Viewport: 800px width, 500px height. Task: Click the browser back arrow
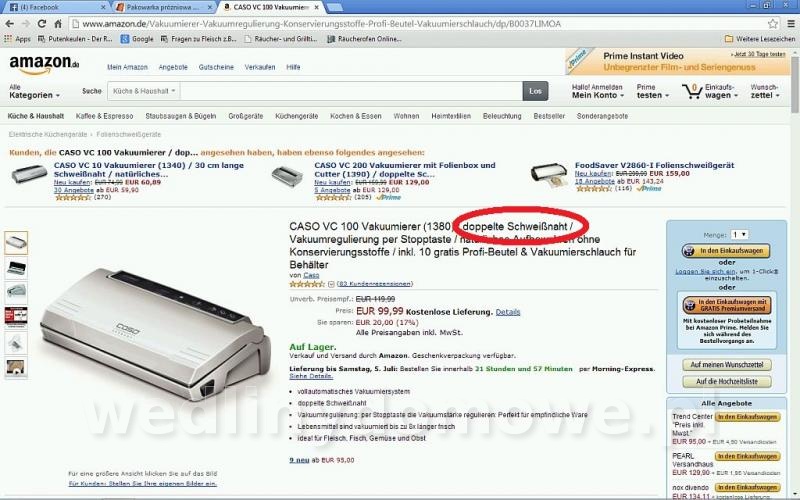pos(10,23)
